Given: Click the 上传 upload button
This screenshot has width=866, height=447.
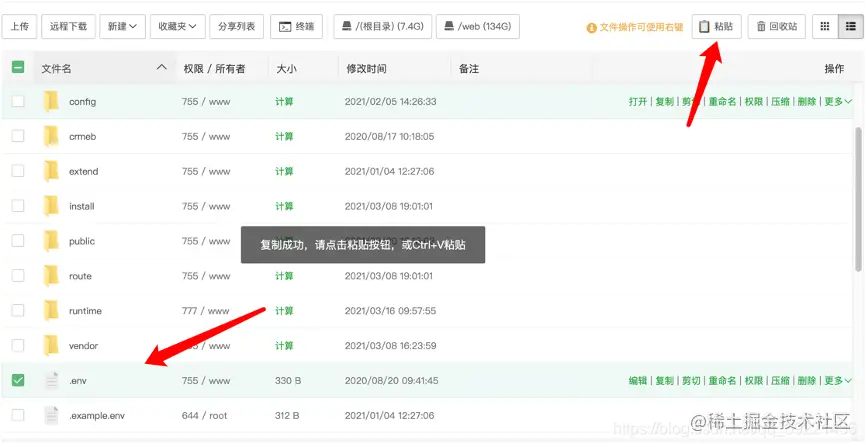Looking at the screenshot, I should [19, 27].
